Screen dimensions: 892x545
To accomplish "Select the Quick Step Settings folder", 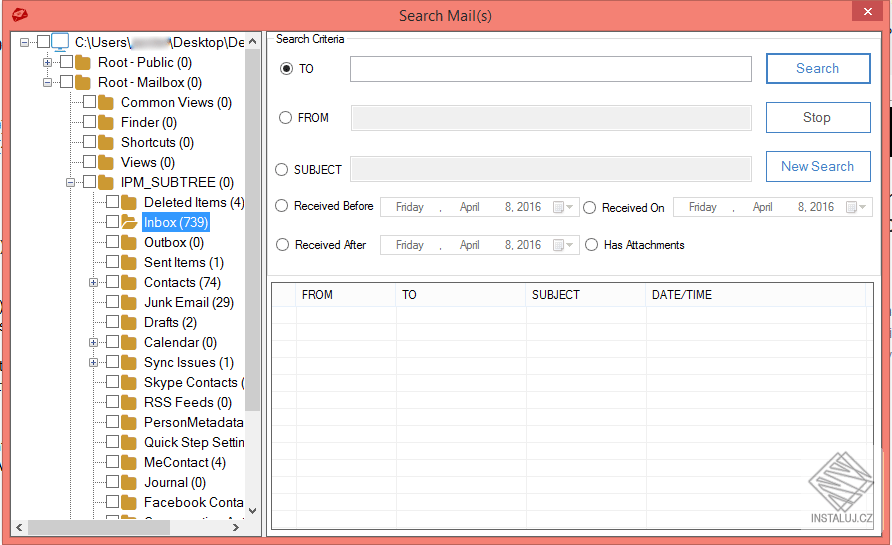I will [193, 442].
